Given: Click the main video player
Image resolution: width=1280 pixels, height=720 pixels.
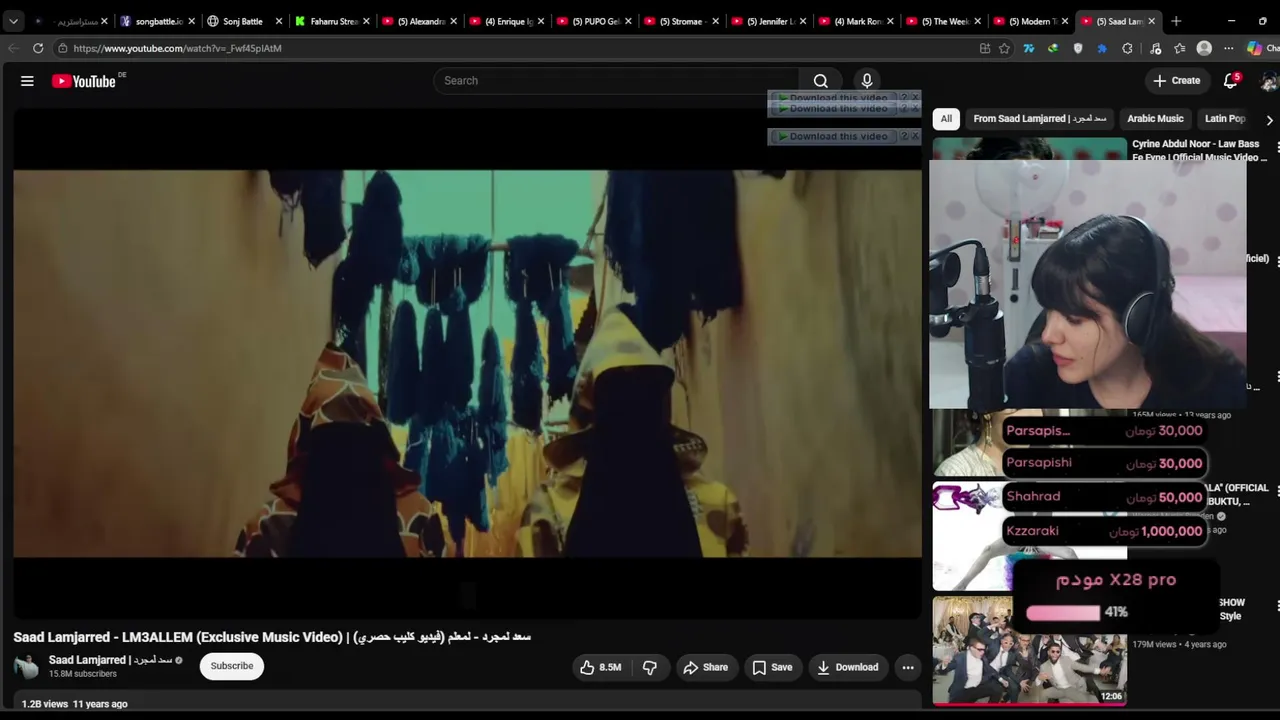Looking at the screenshot, I should click(x=467, y=362).
